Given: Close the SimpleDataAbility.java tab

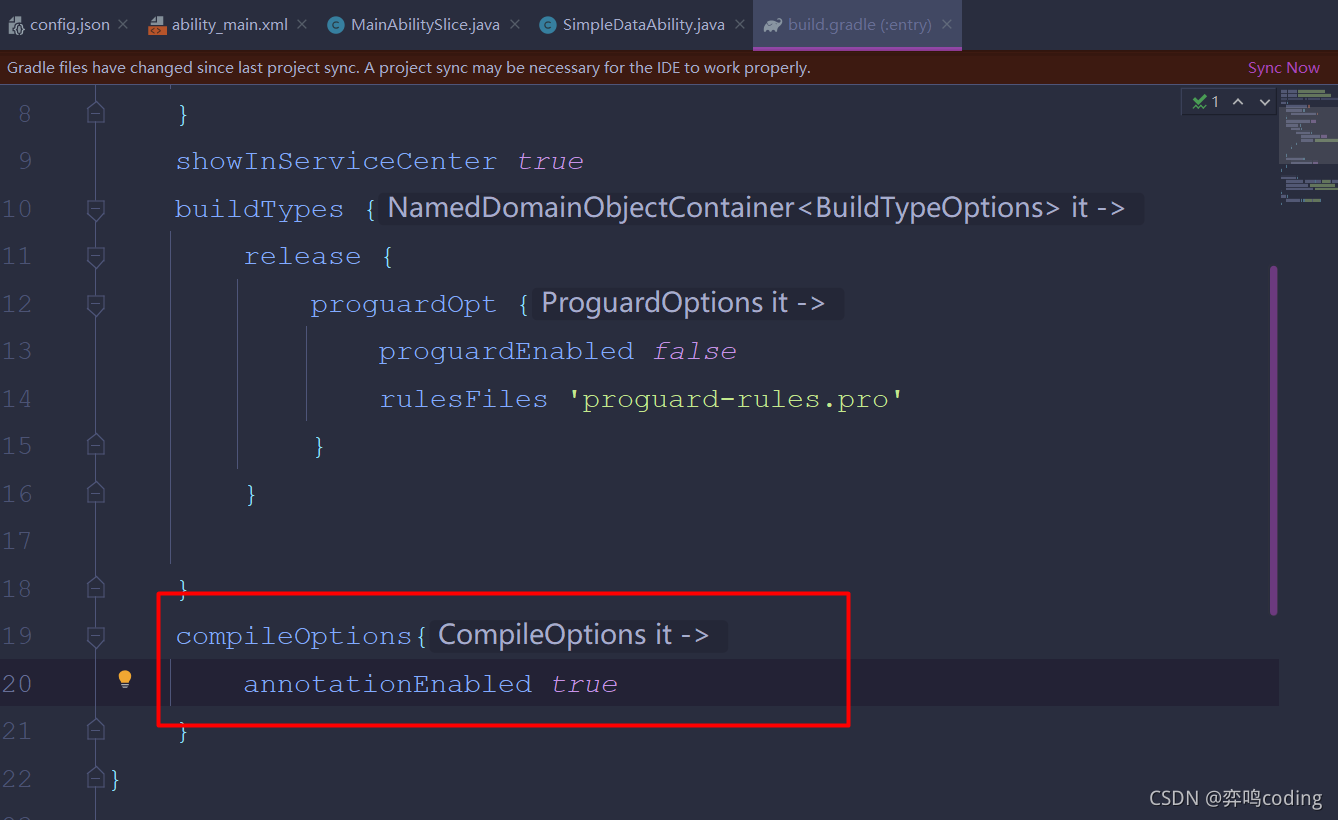Looking at the screenshot, I should [738, 25].
